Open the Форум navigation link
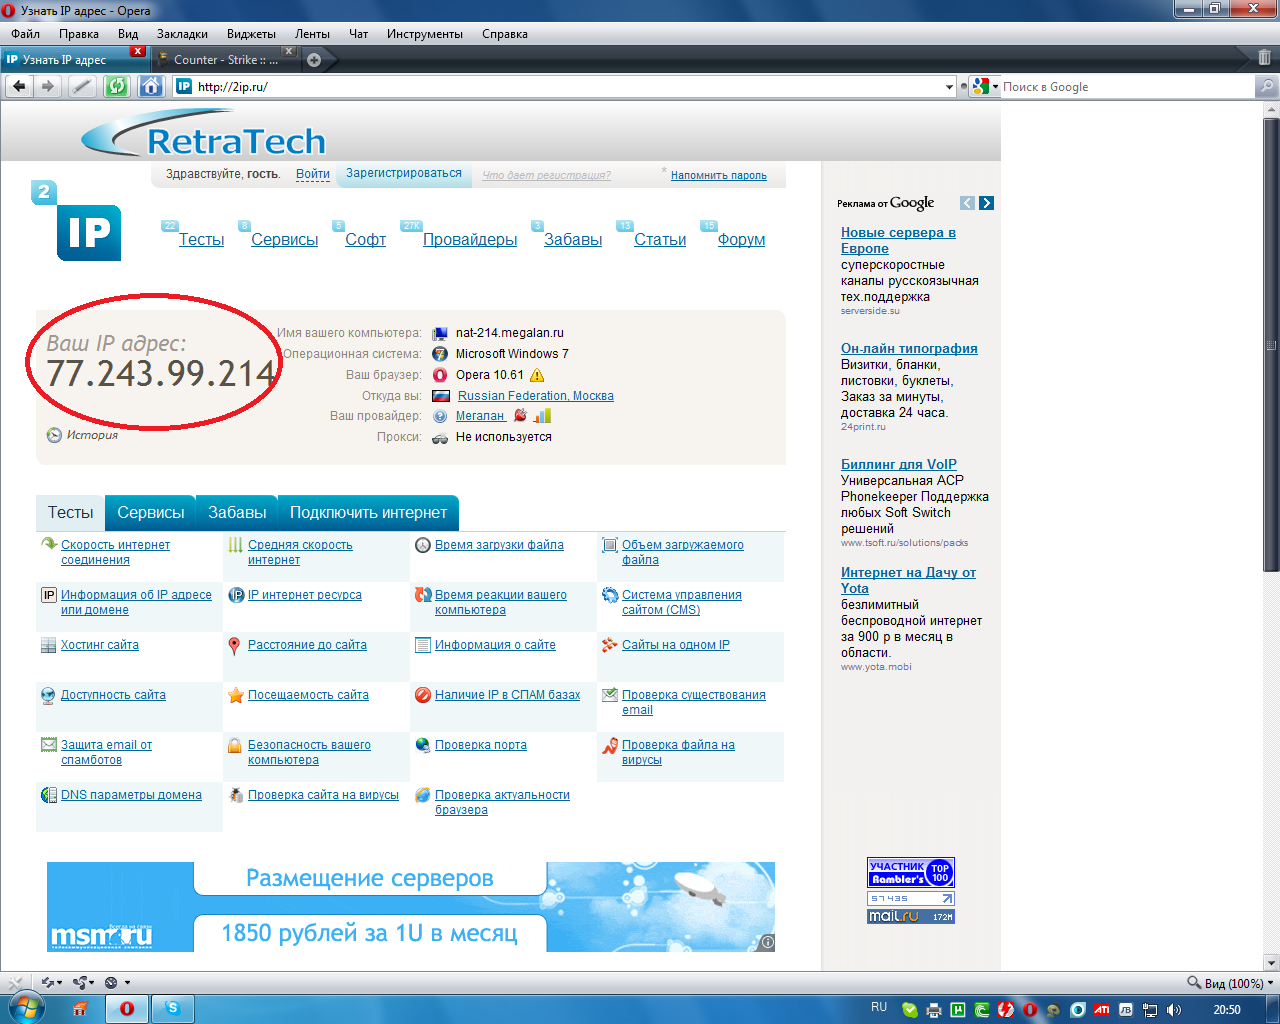Viewport: 1280px width, 1024px height. point(741,240)
